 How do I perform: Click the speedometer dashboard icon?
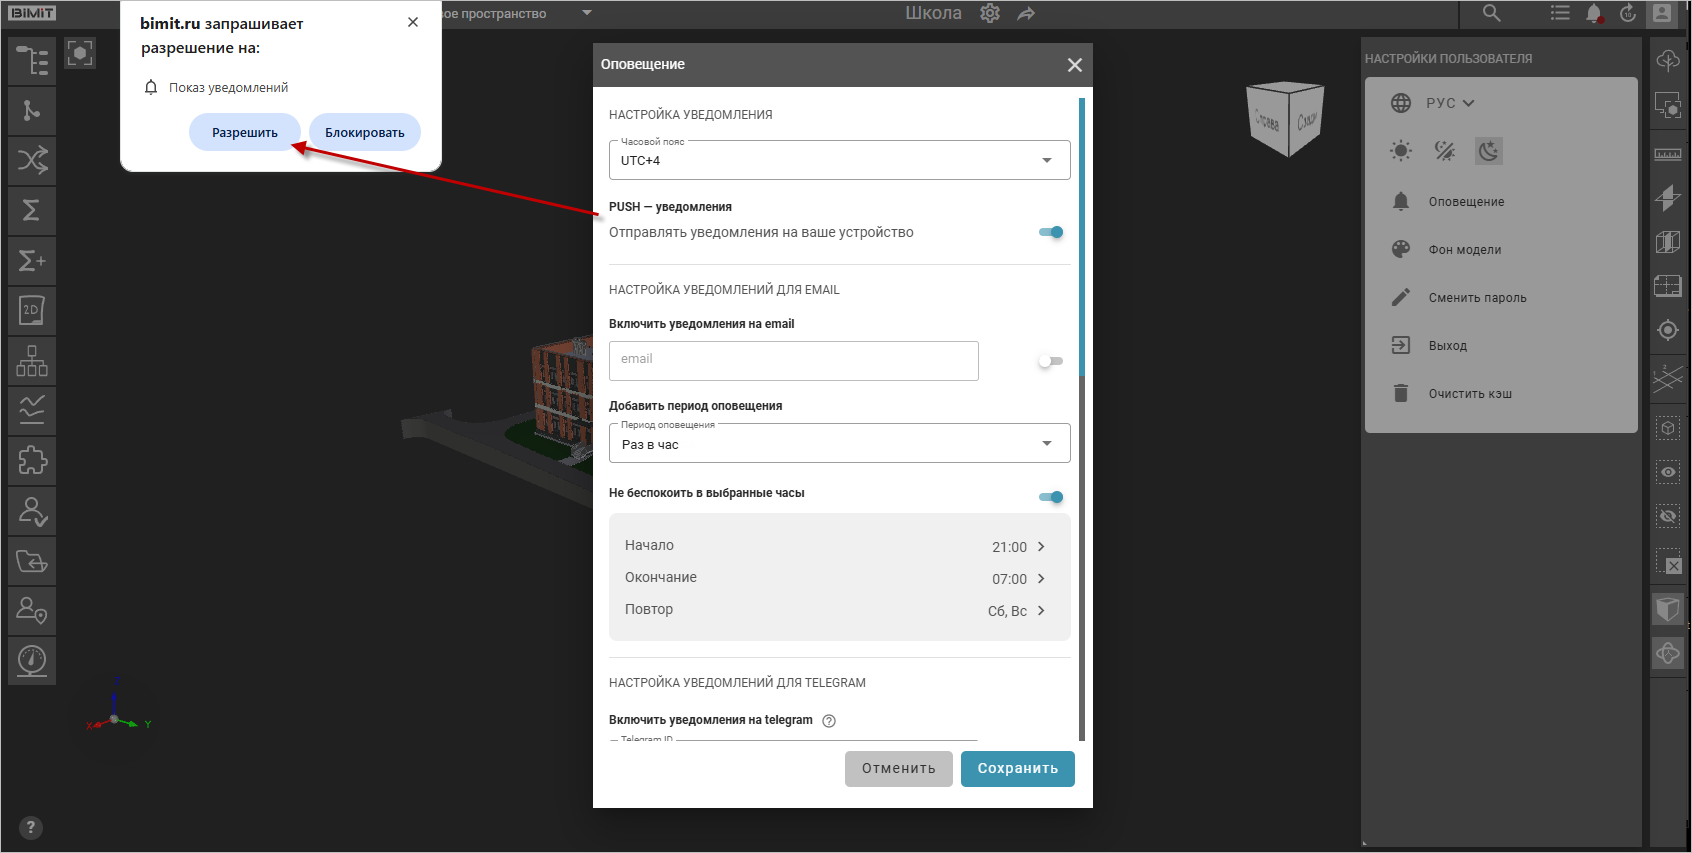[x=31, y=660]
